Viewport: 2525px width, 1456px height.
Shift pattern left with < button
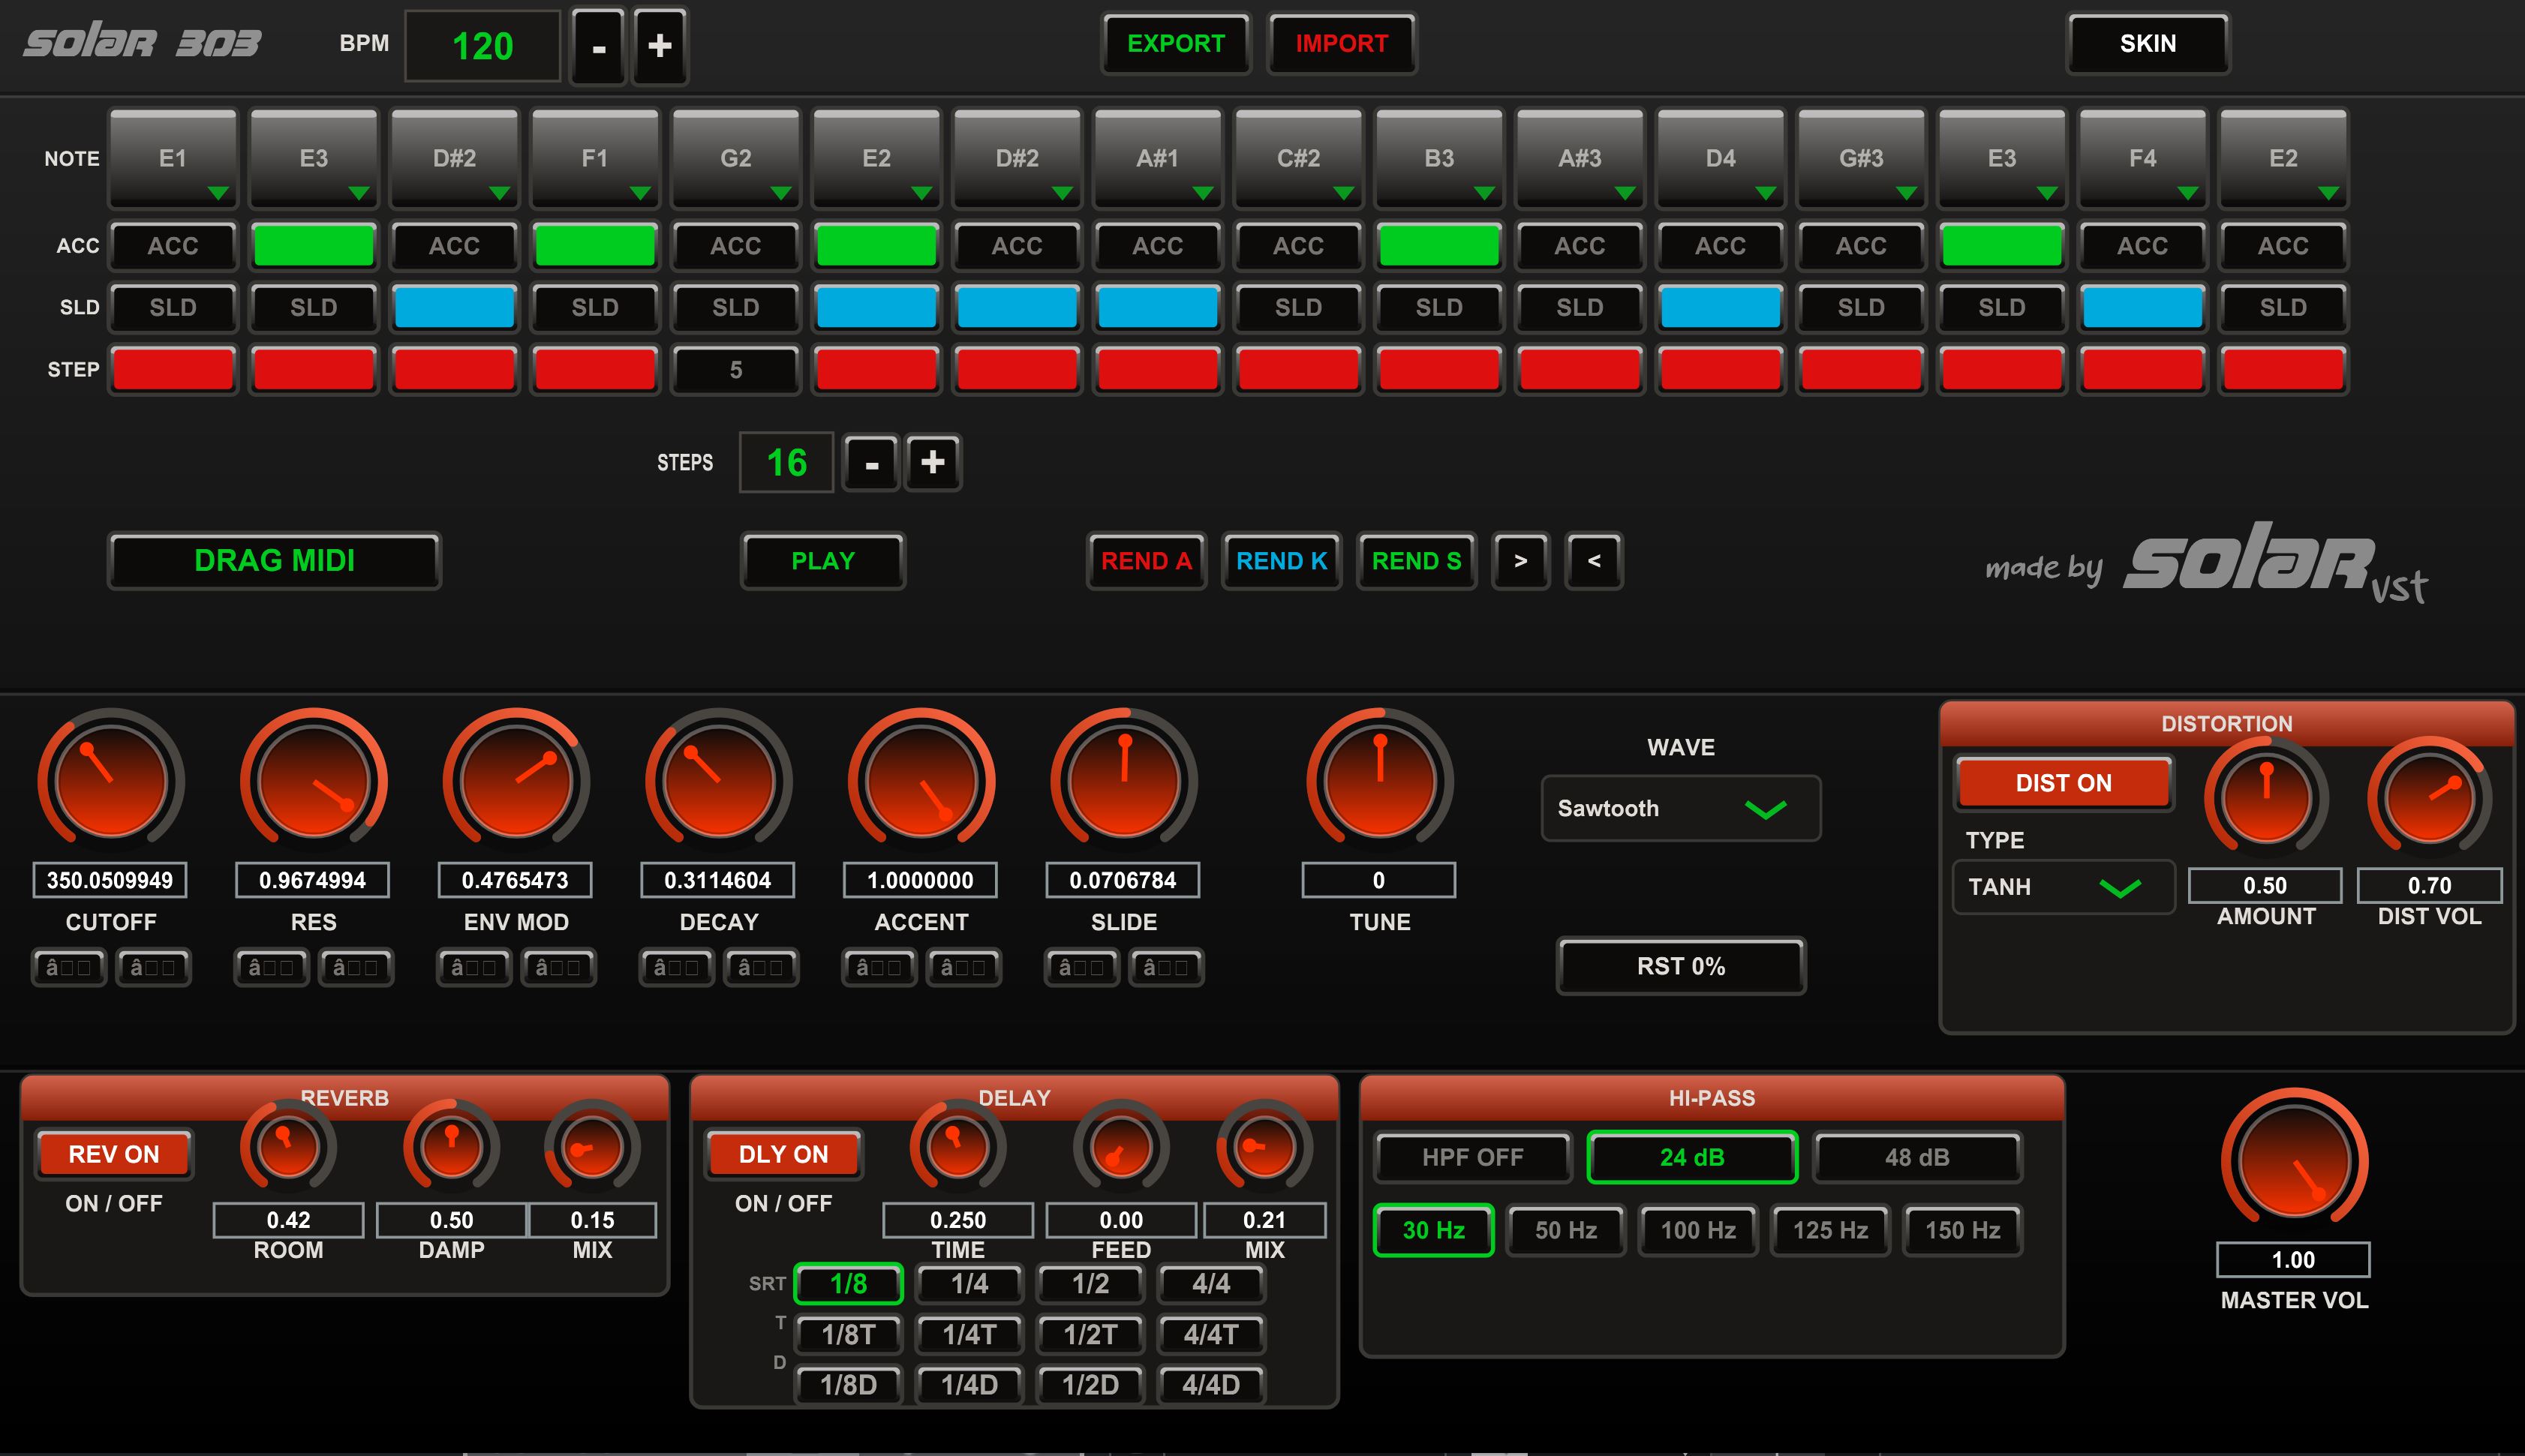pyautogui.click(x=1593, y=561)
